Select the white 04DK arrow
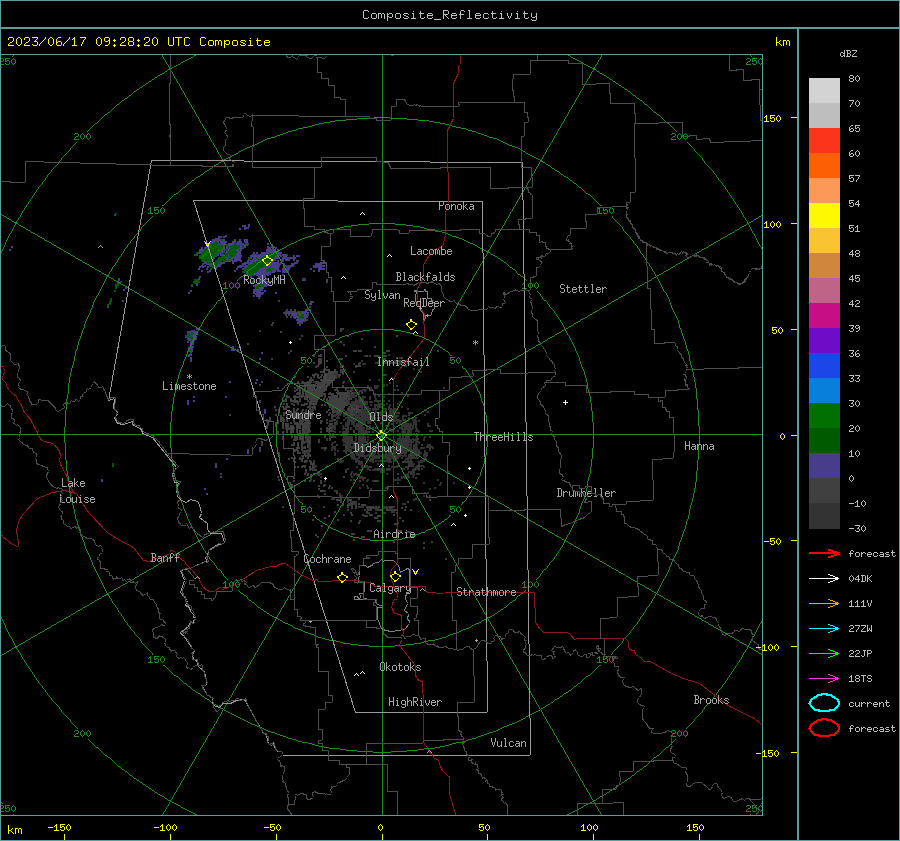The height and width of the screenshot is (841, 900). click(824, 578)
